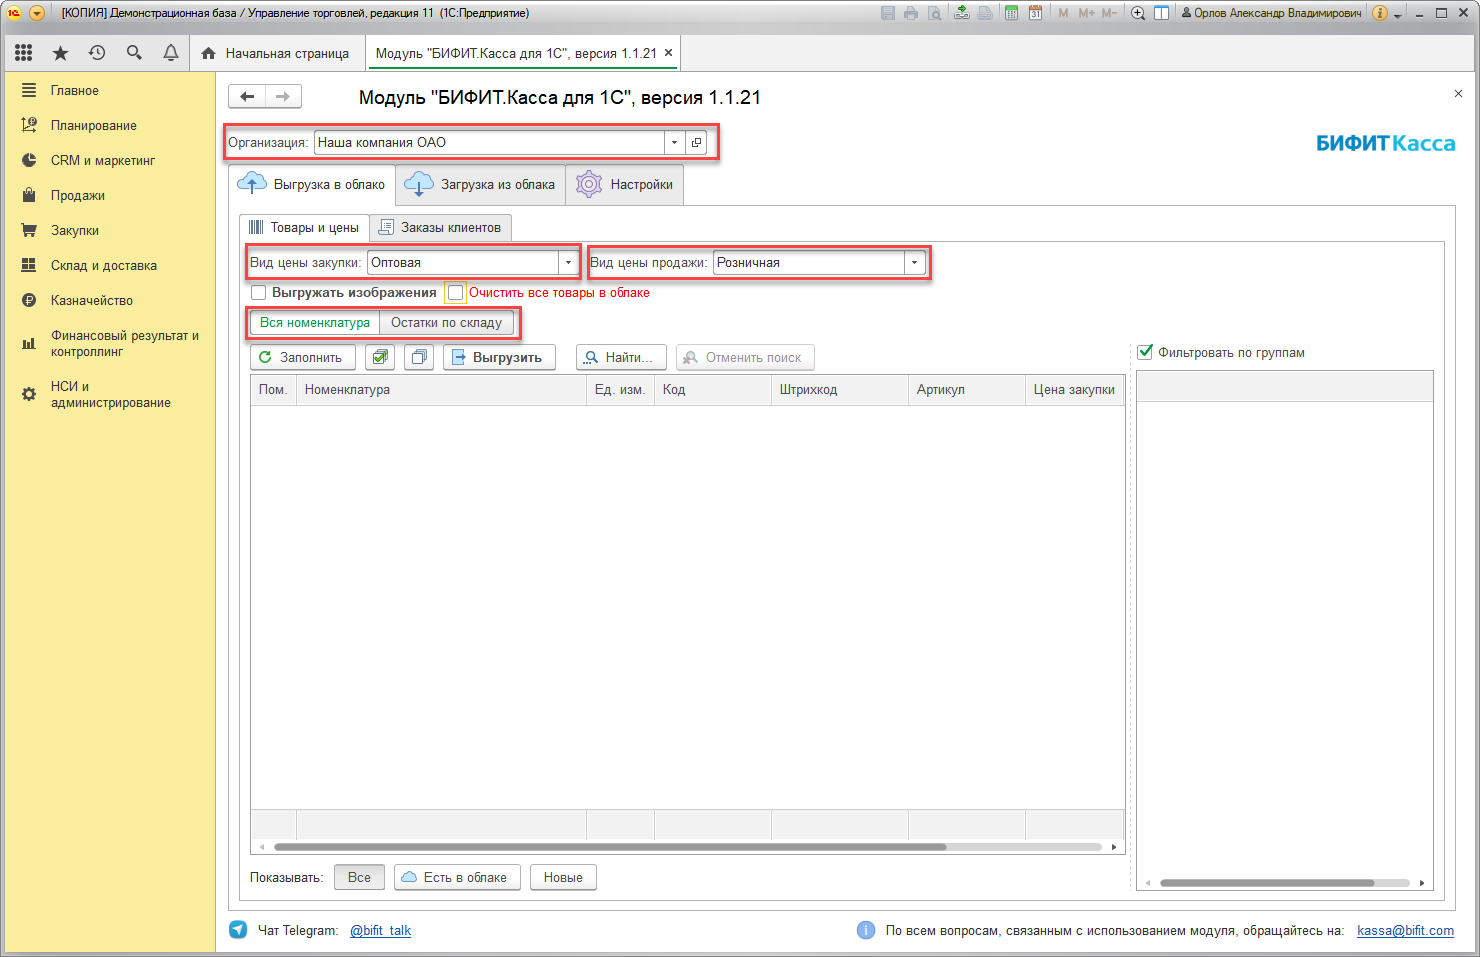This screenshot has width=1480, height=957.
Task: Open Настройки tab
Action: coord(624,184)
